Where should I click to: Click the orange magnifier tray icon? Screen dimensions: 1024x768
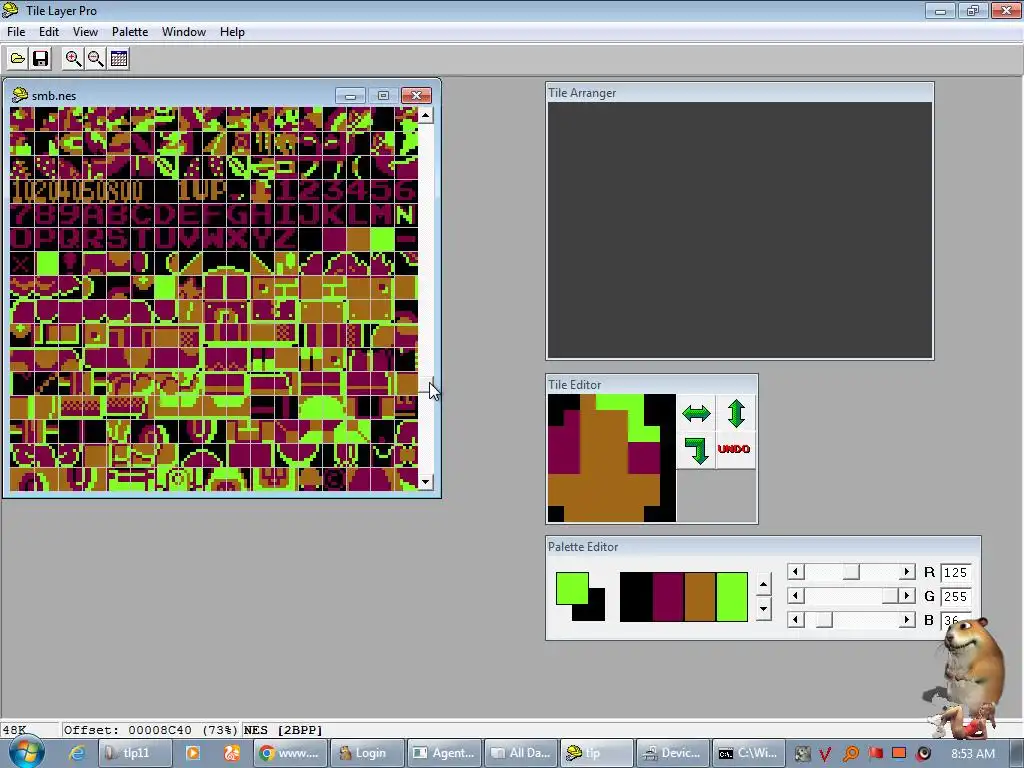[851, 754]
